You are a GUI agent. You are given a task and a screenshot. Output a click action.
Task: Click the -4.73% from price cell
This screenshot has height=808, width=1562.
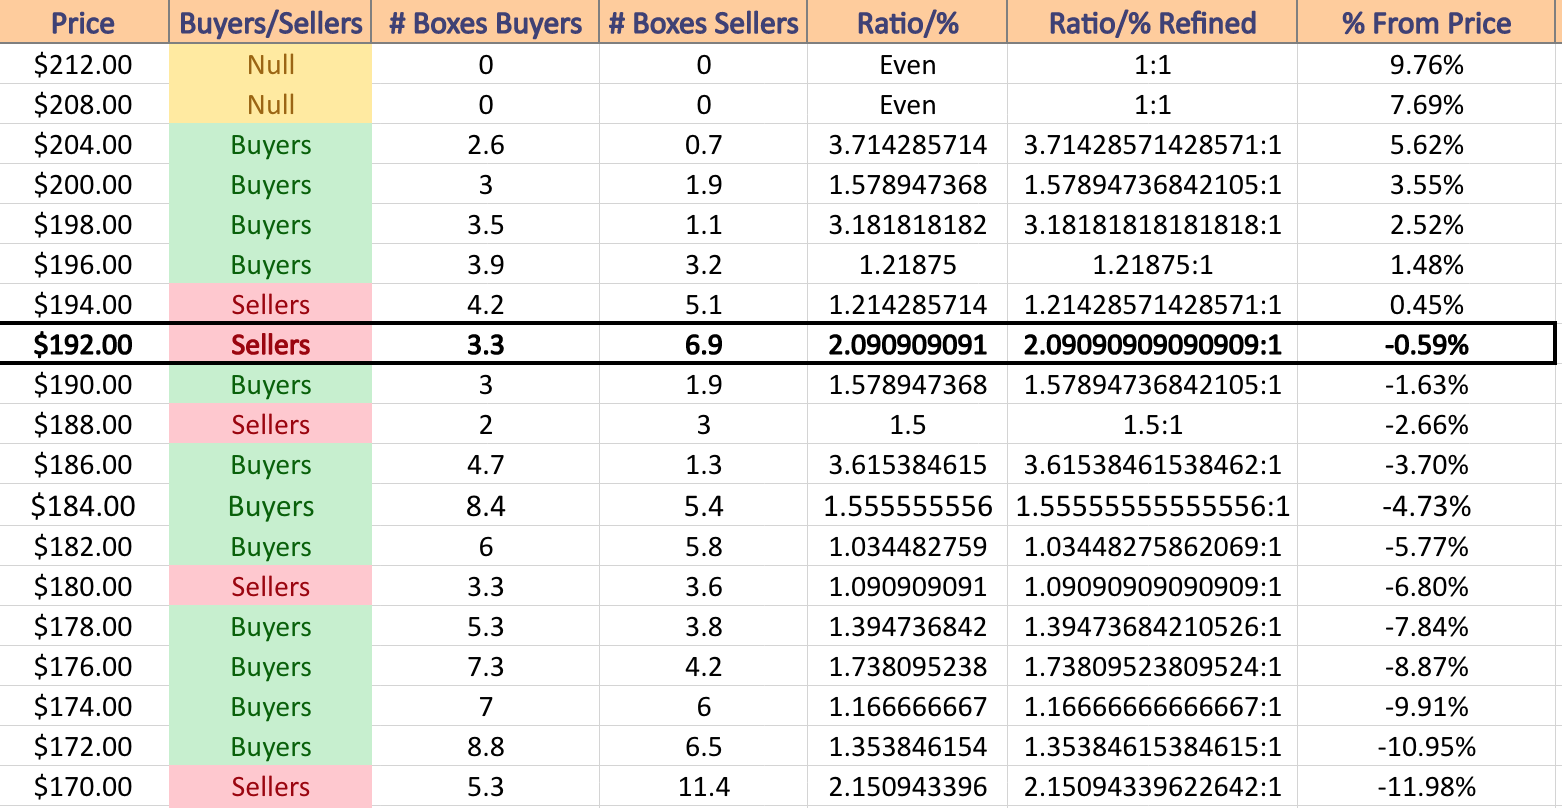[x=1427, y=506]
